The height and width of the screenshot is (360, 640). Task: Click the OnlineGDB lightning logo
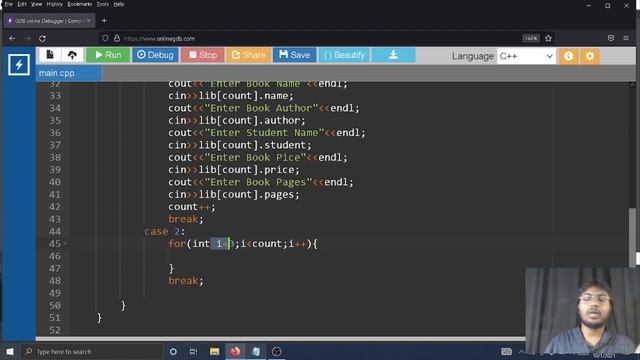(19, 64)
